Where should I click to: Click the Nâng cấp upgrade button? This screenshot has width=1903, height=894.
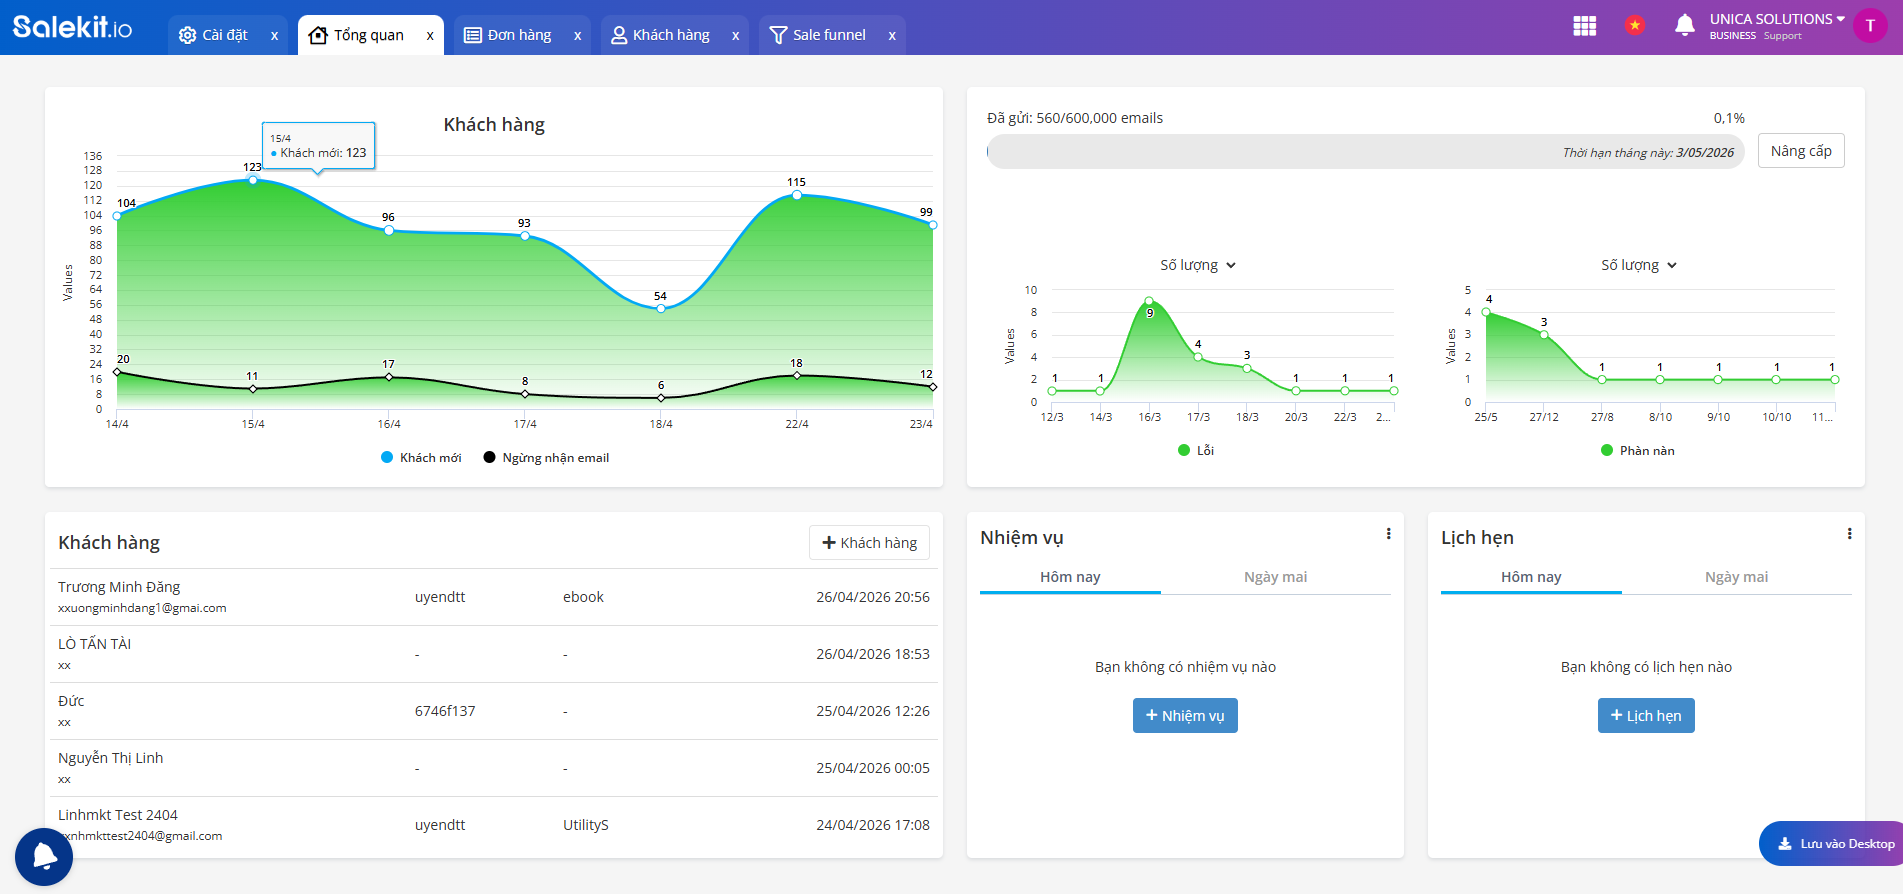(x=1800, y=151)
